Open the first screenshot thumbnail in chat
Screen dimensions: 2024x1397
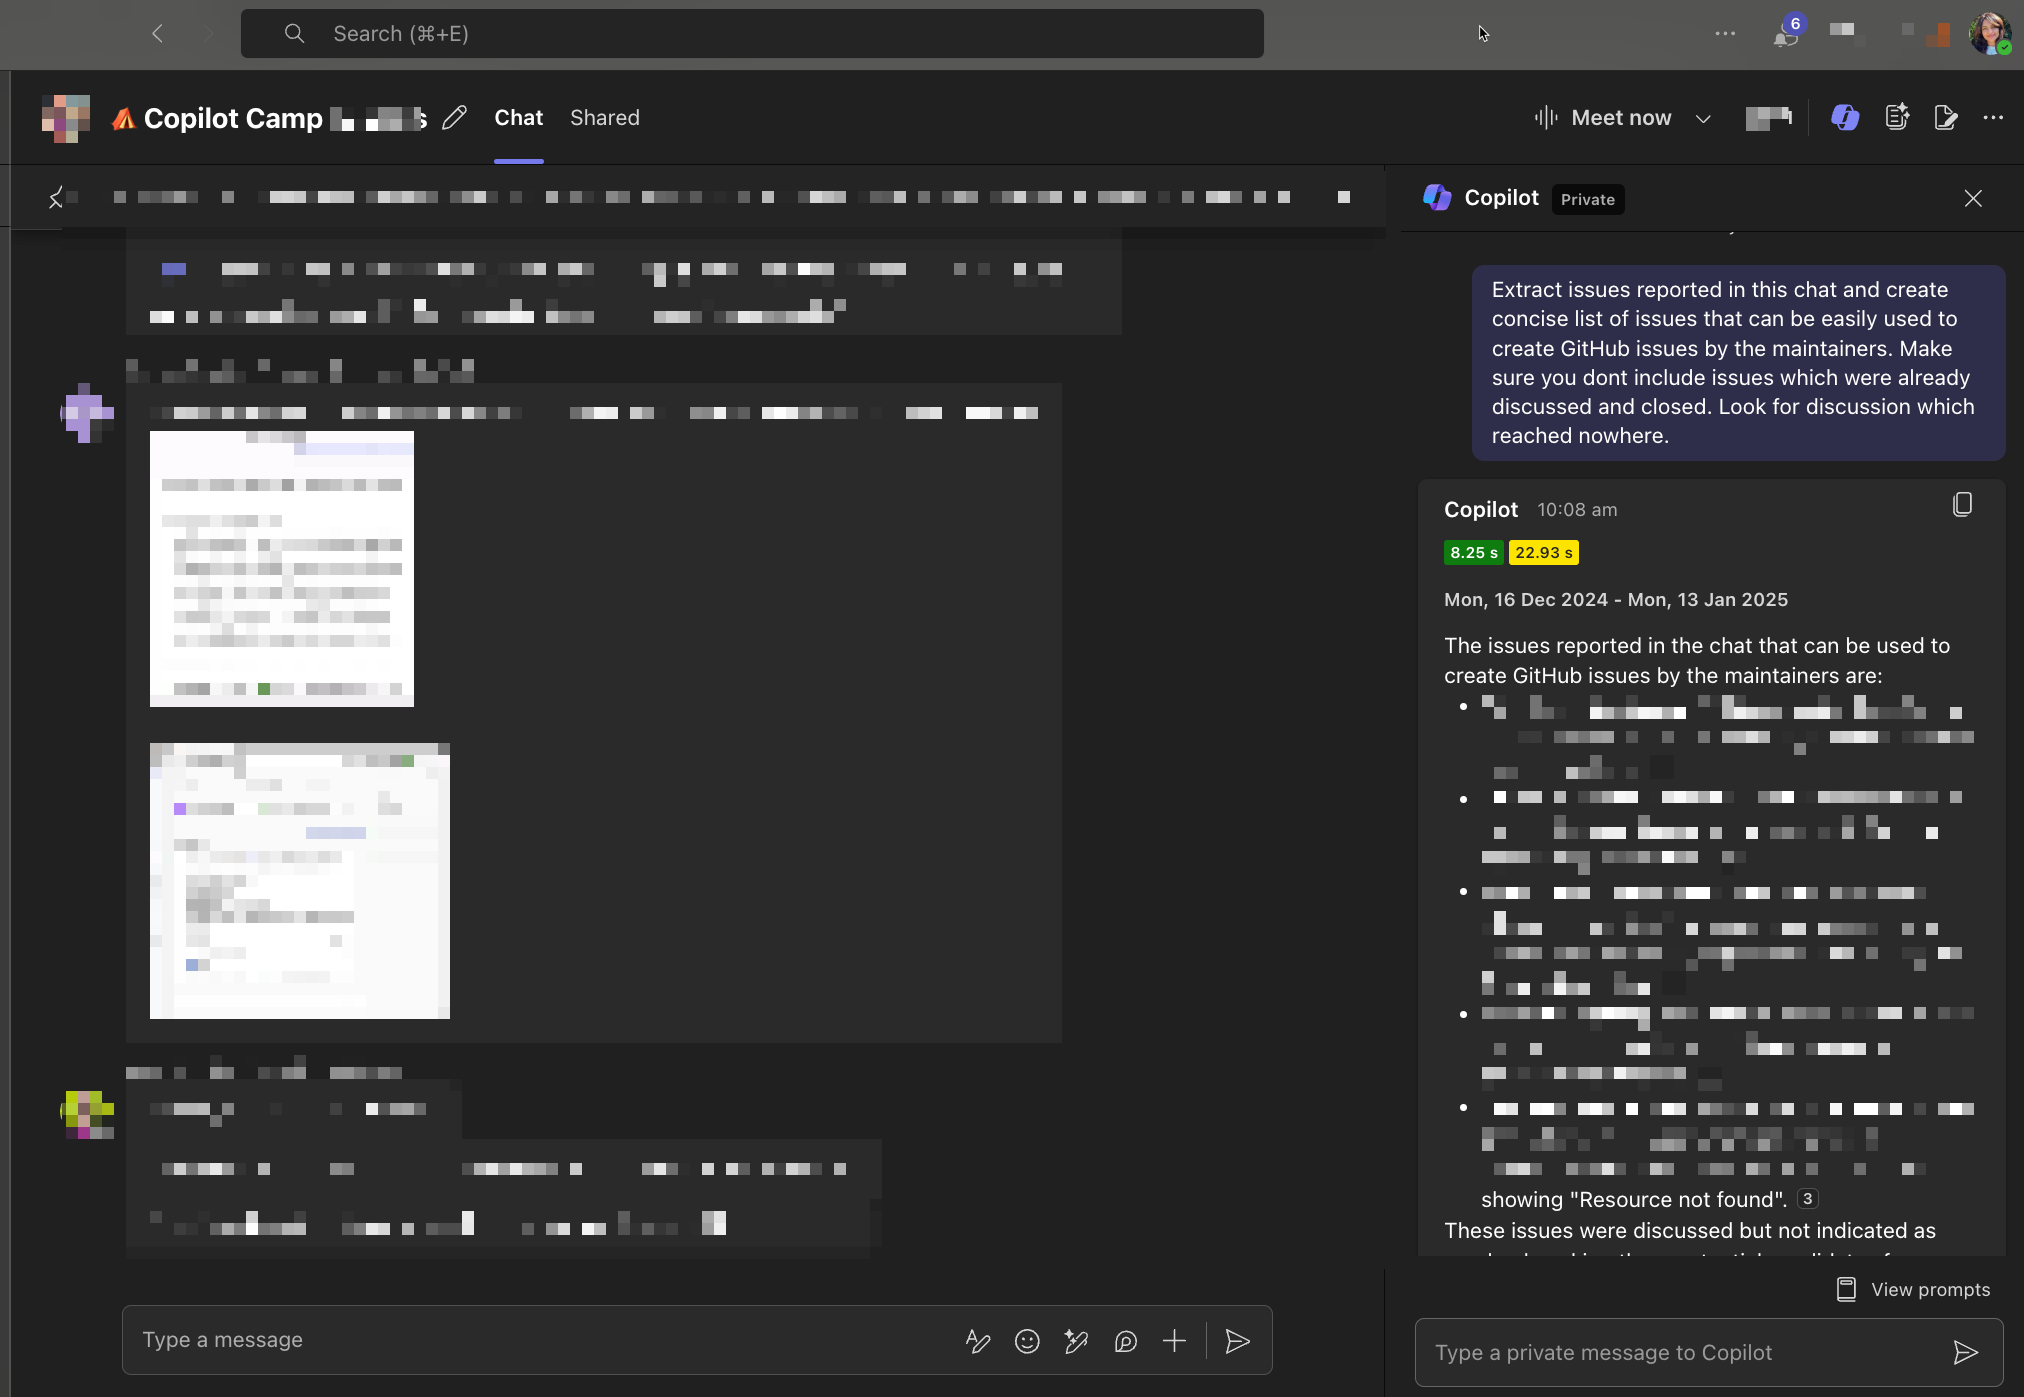(x=282, y=569)
